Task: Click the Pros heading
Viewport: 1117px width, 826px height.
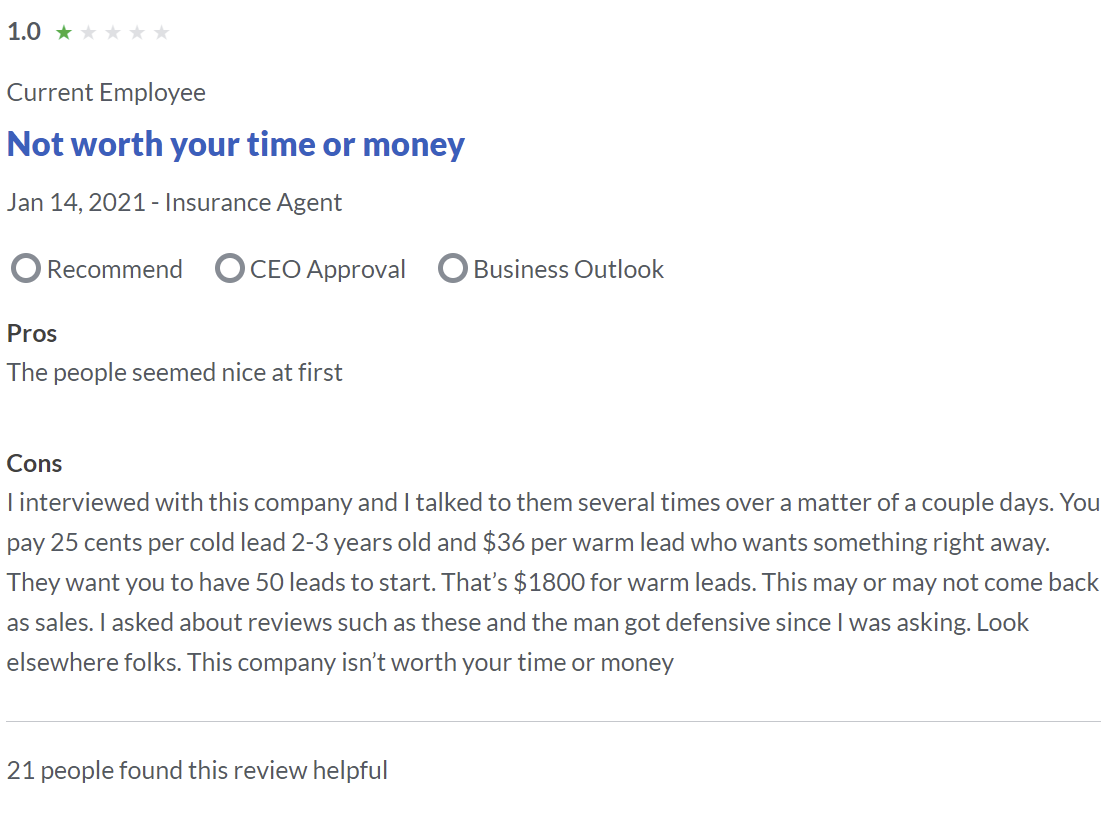Action: point(32,333)
